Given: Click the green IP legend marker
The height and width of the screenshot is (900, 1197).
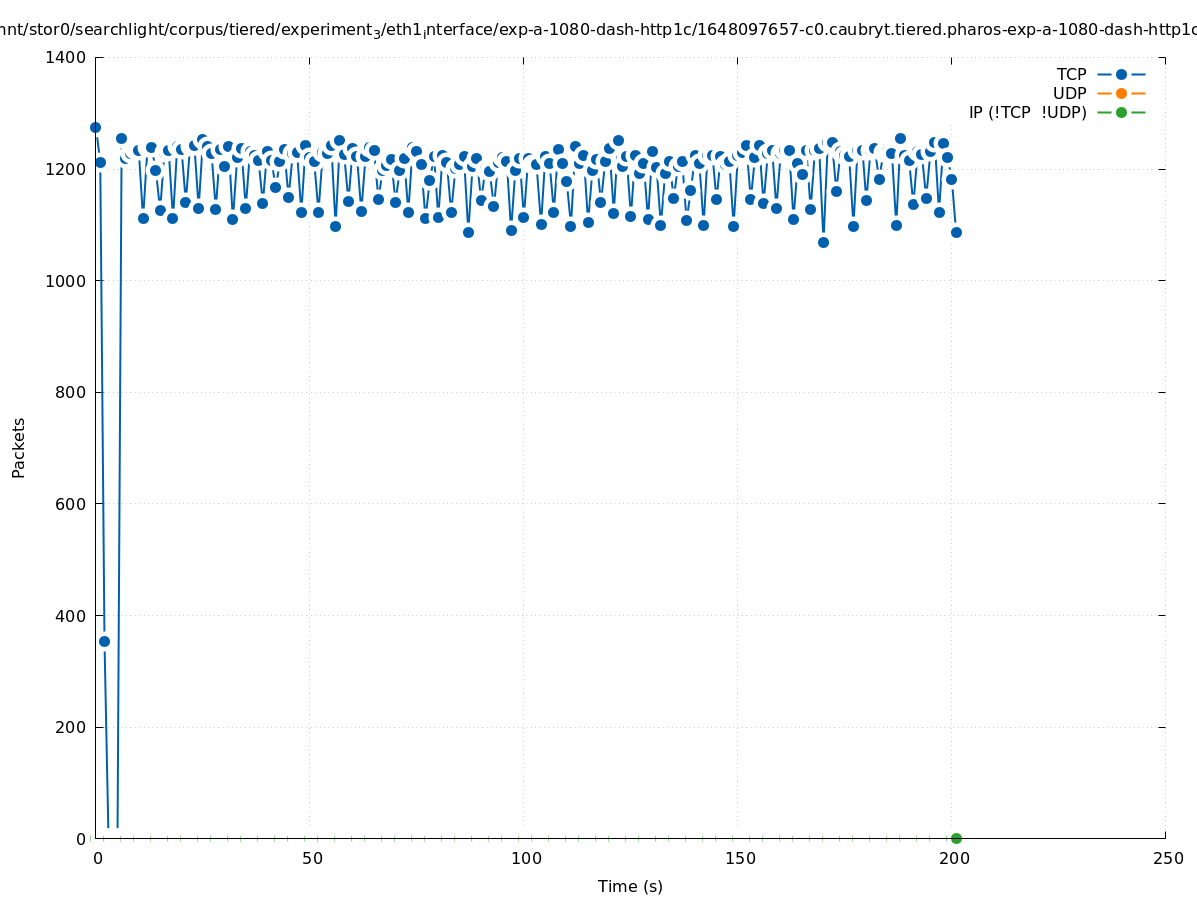Looking at the screenshot, I should [x=1121, y=113].
